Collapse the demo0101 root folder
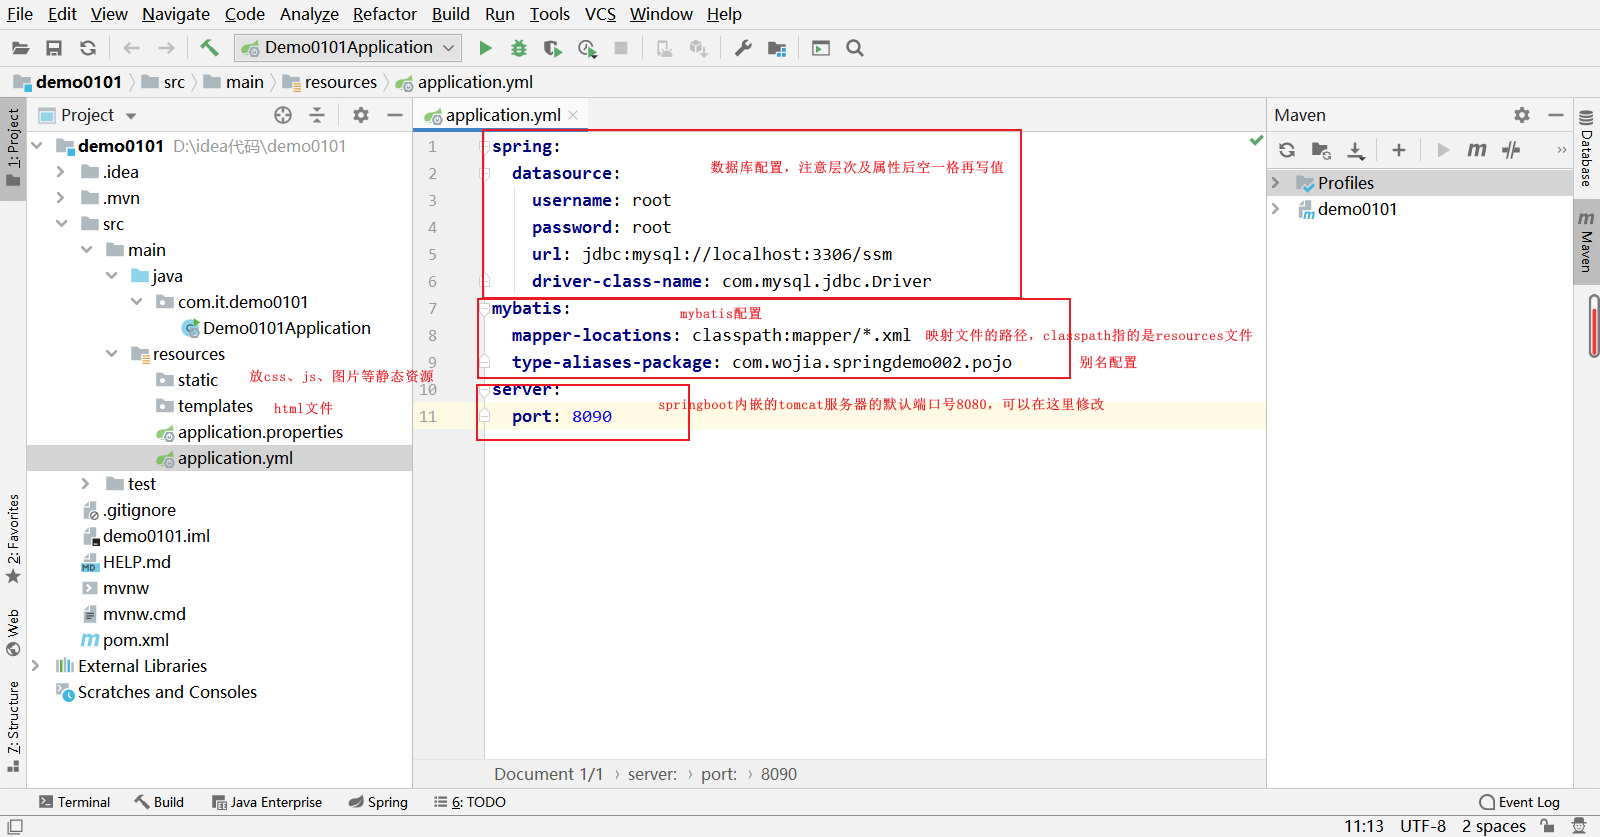Screen dimensions: 1600x837 coord(37,146)
